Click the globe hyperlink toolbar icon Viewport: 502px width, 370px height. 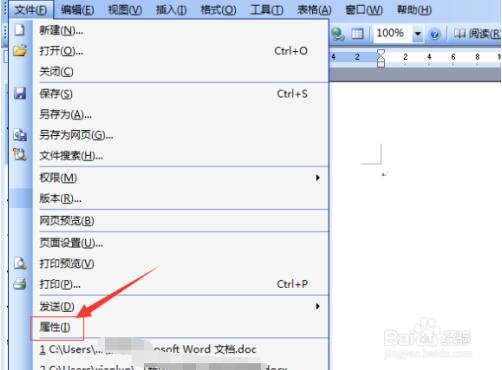338,34
